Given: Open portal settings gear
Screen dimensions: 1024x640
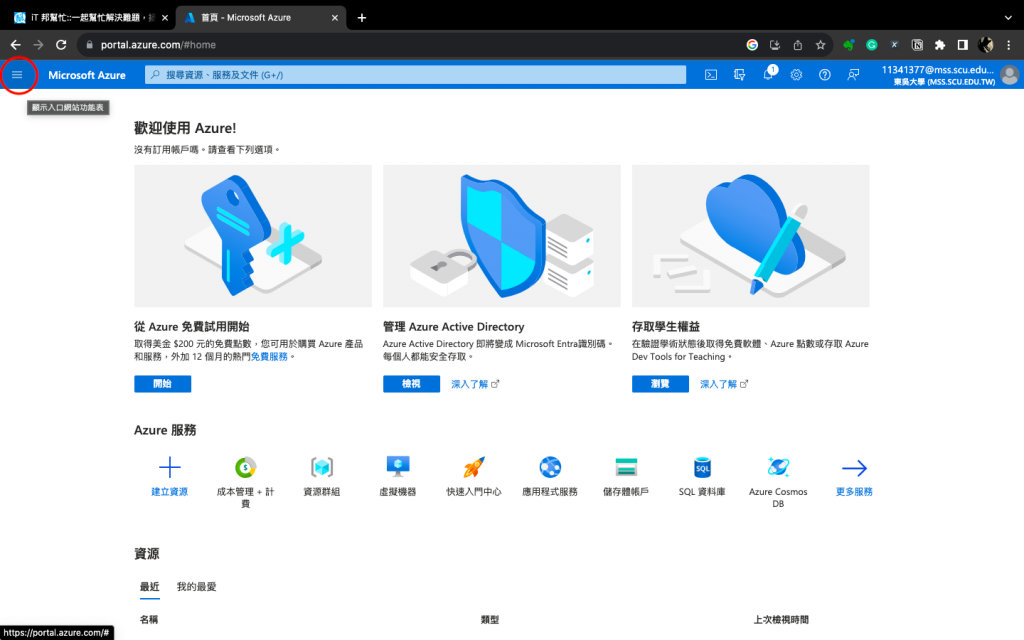Looking at the screenshot, I should point(796,75).
